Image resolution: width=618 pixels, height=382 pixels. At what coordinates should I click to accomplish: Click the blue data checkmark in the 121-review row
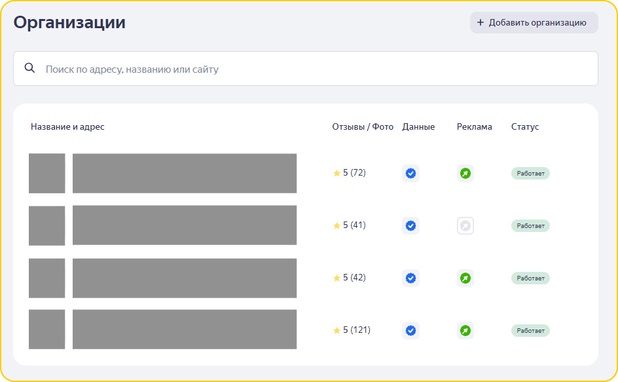pos(410,331)
